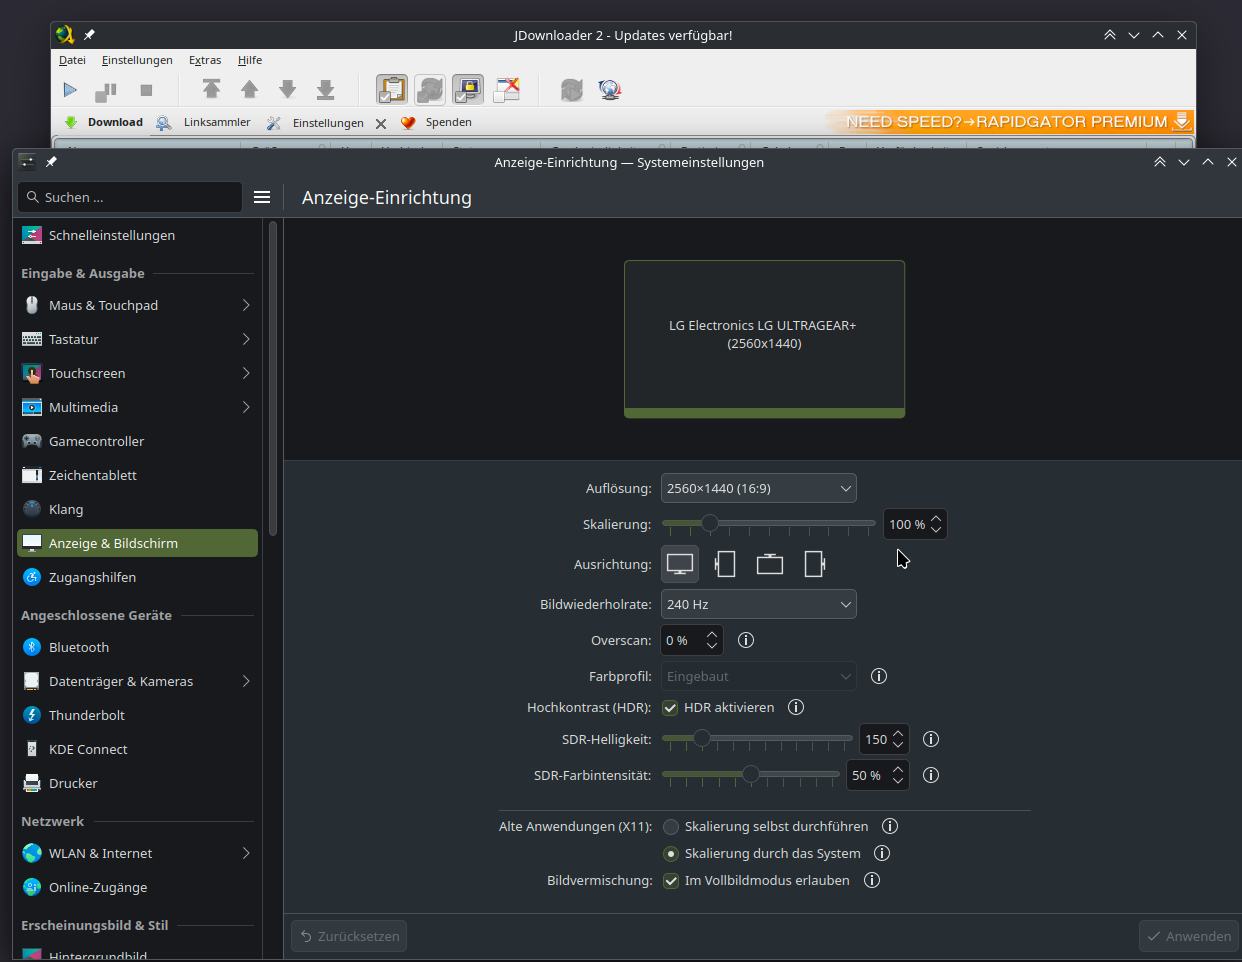Adjust the SDR-Helligkeit slider
This screenshot has width=1242, height=962.
(x=757, y=739)
